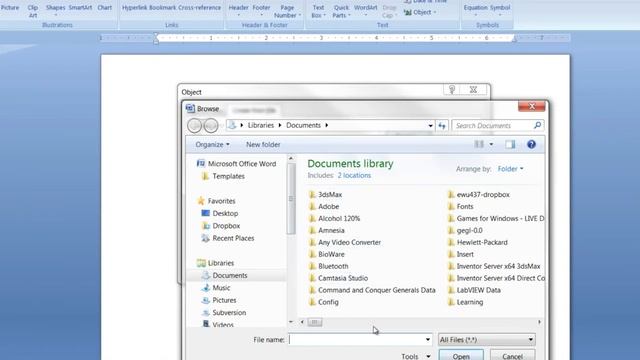The width and height of the screenshot is (640, 360).
Task: Select the Amnesia folder
Action: 327,231
